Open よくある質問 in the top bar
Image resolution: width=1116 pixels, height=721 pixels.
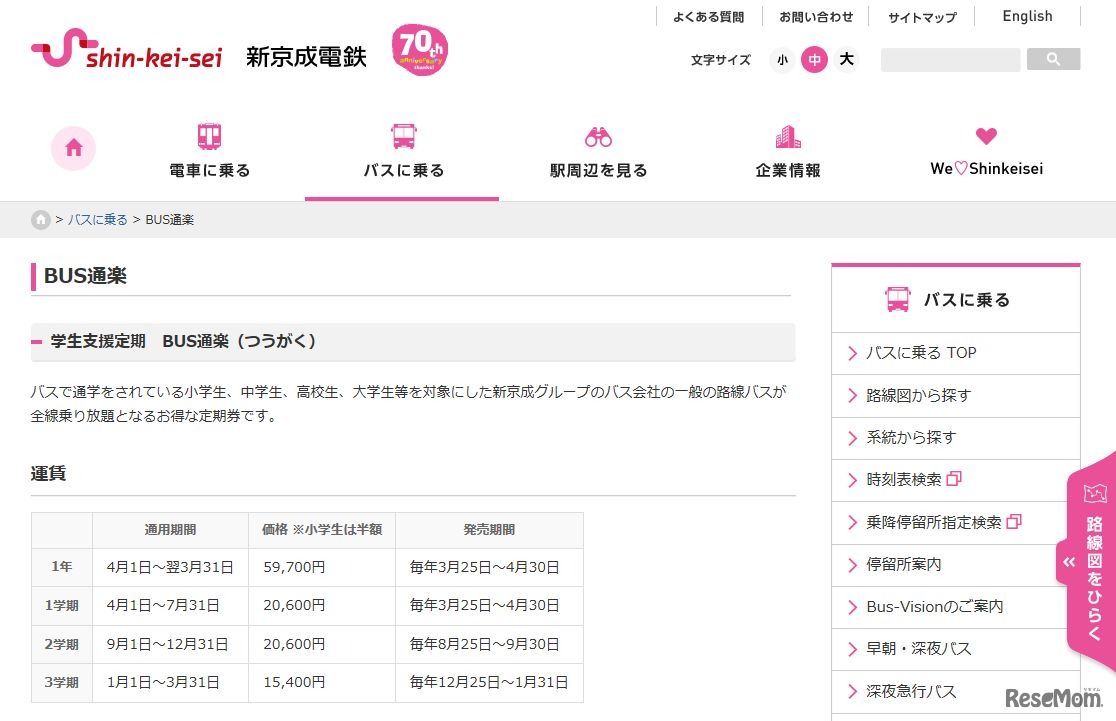click(709, 17)
